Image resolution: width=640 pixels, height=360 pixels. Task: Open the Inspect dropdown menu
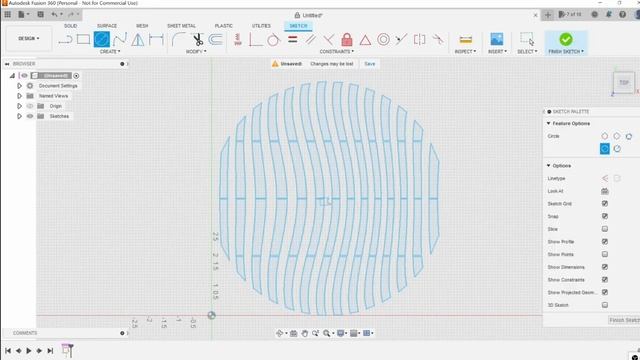click(x=465, y=51)
